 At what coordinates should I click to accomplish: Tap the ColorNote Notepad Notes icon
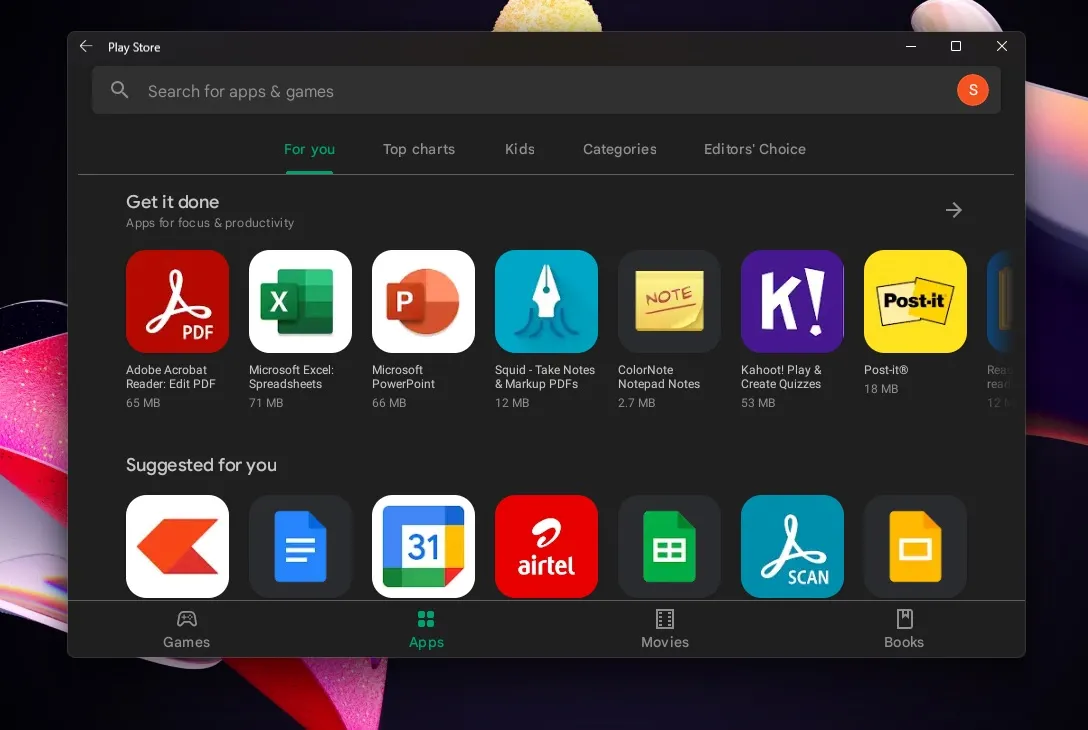pos(669,301)
